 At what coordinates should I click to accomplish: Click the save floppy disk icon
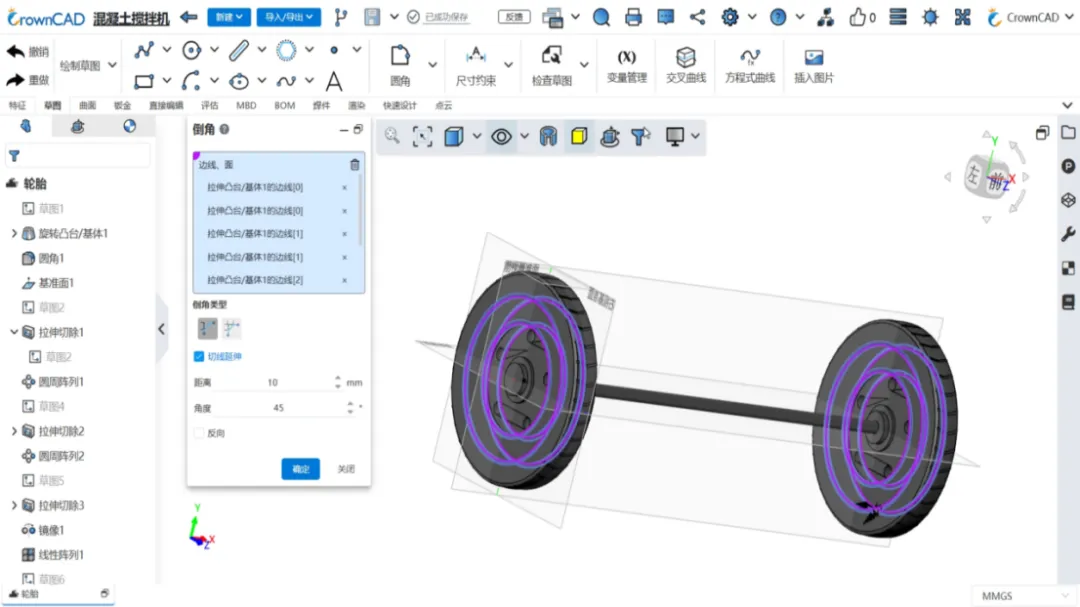click(x=372, y=17)
